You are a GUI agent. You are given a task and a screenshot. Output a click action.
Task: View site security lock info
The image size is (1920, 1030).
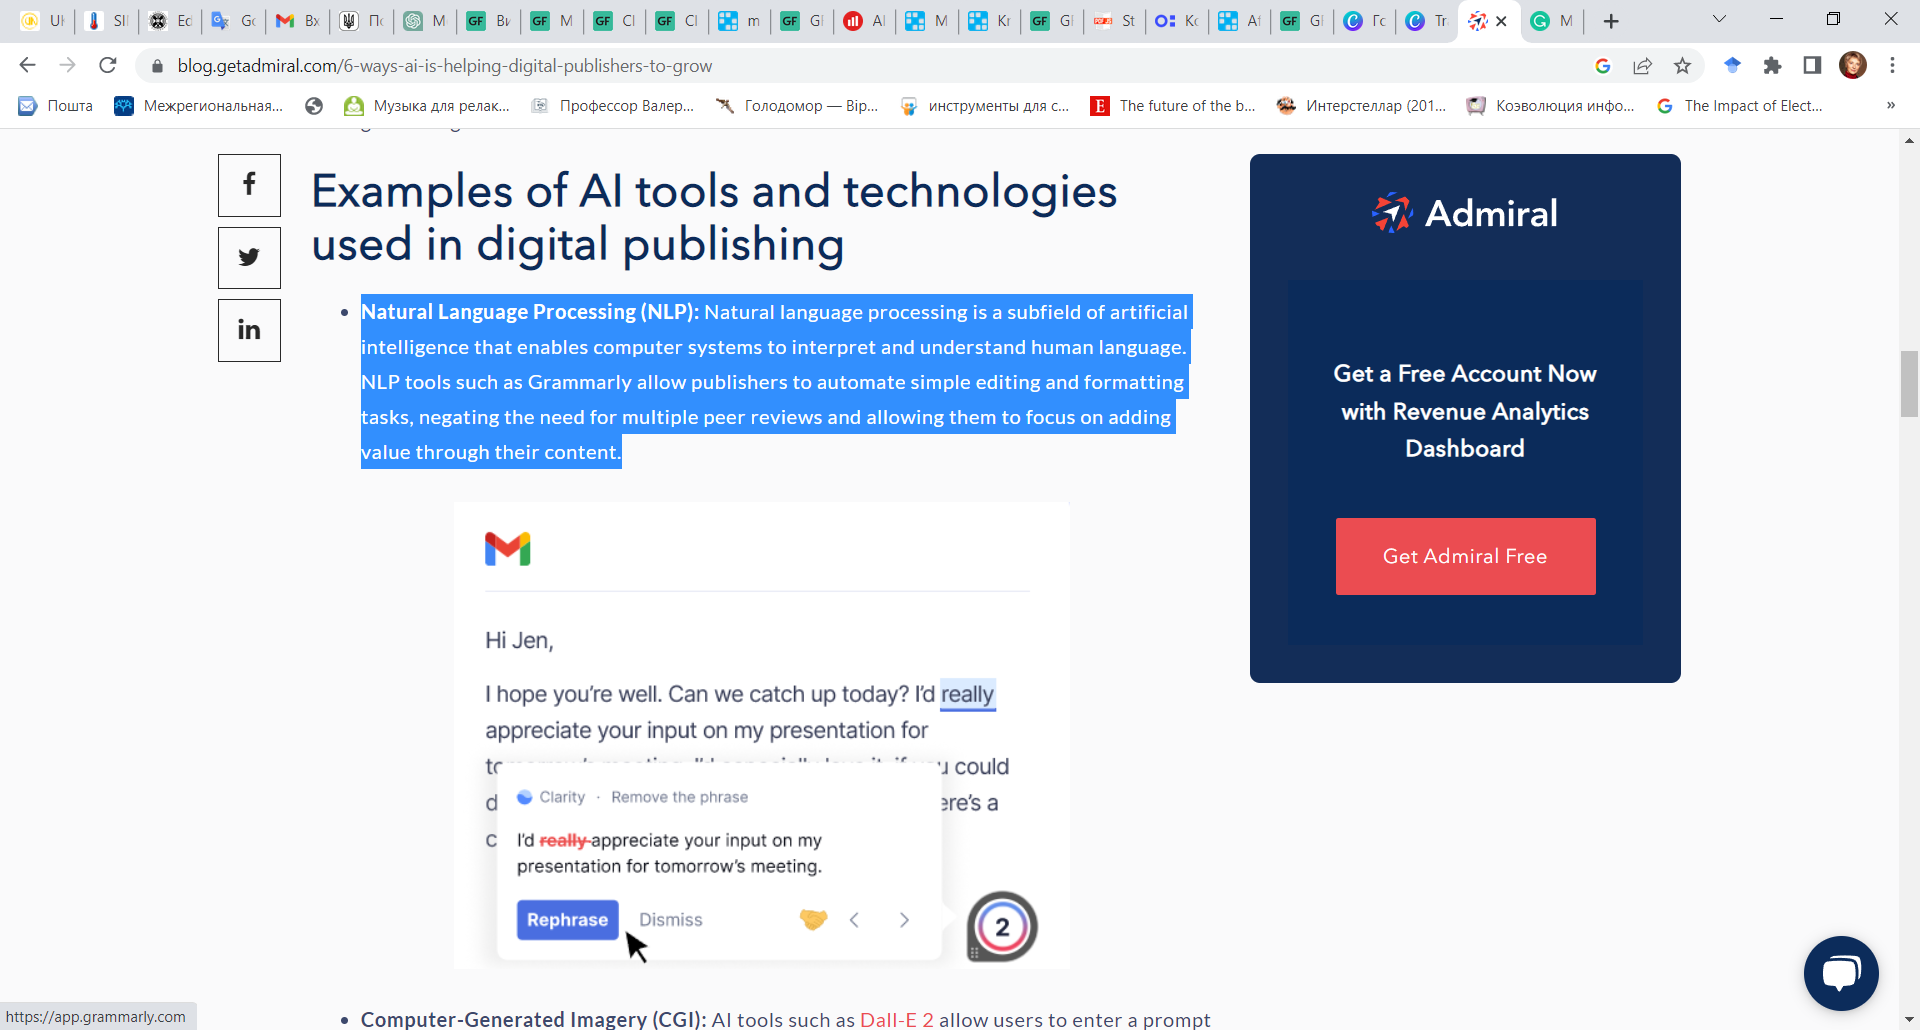pyautogui.click(x=157, y=66)
